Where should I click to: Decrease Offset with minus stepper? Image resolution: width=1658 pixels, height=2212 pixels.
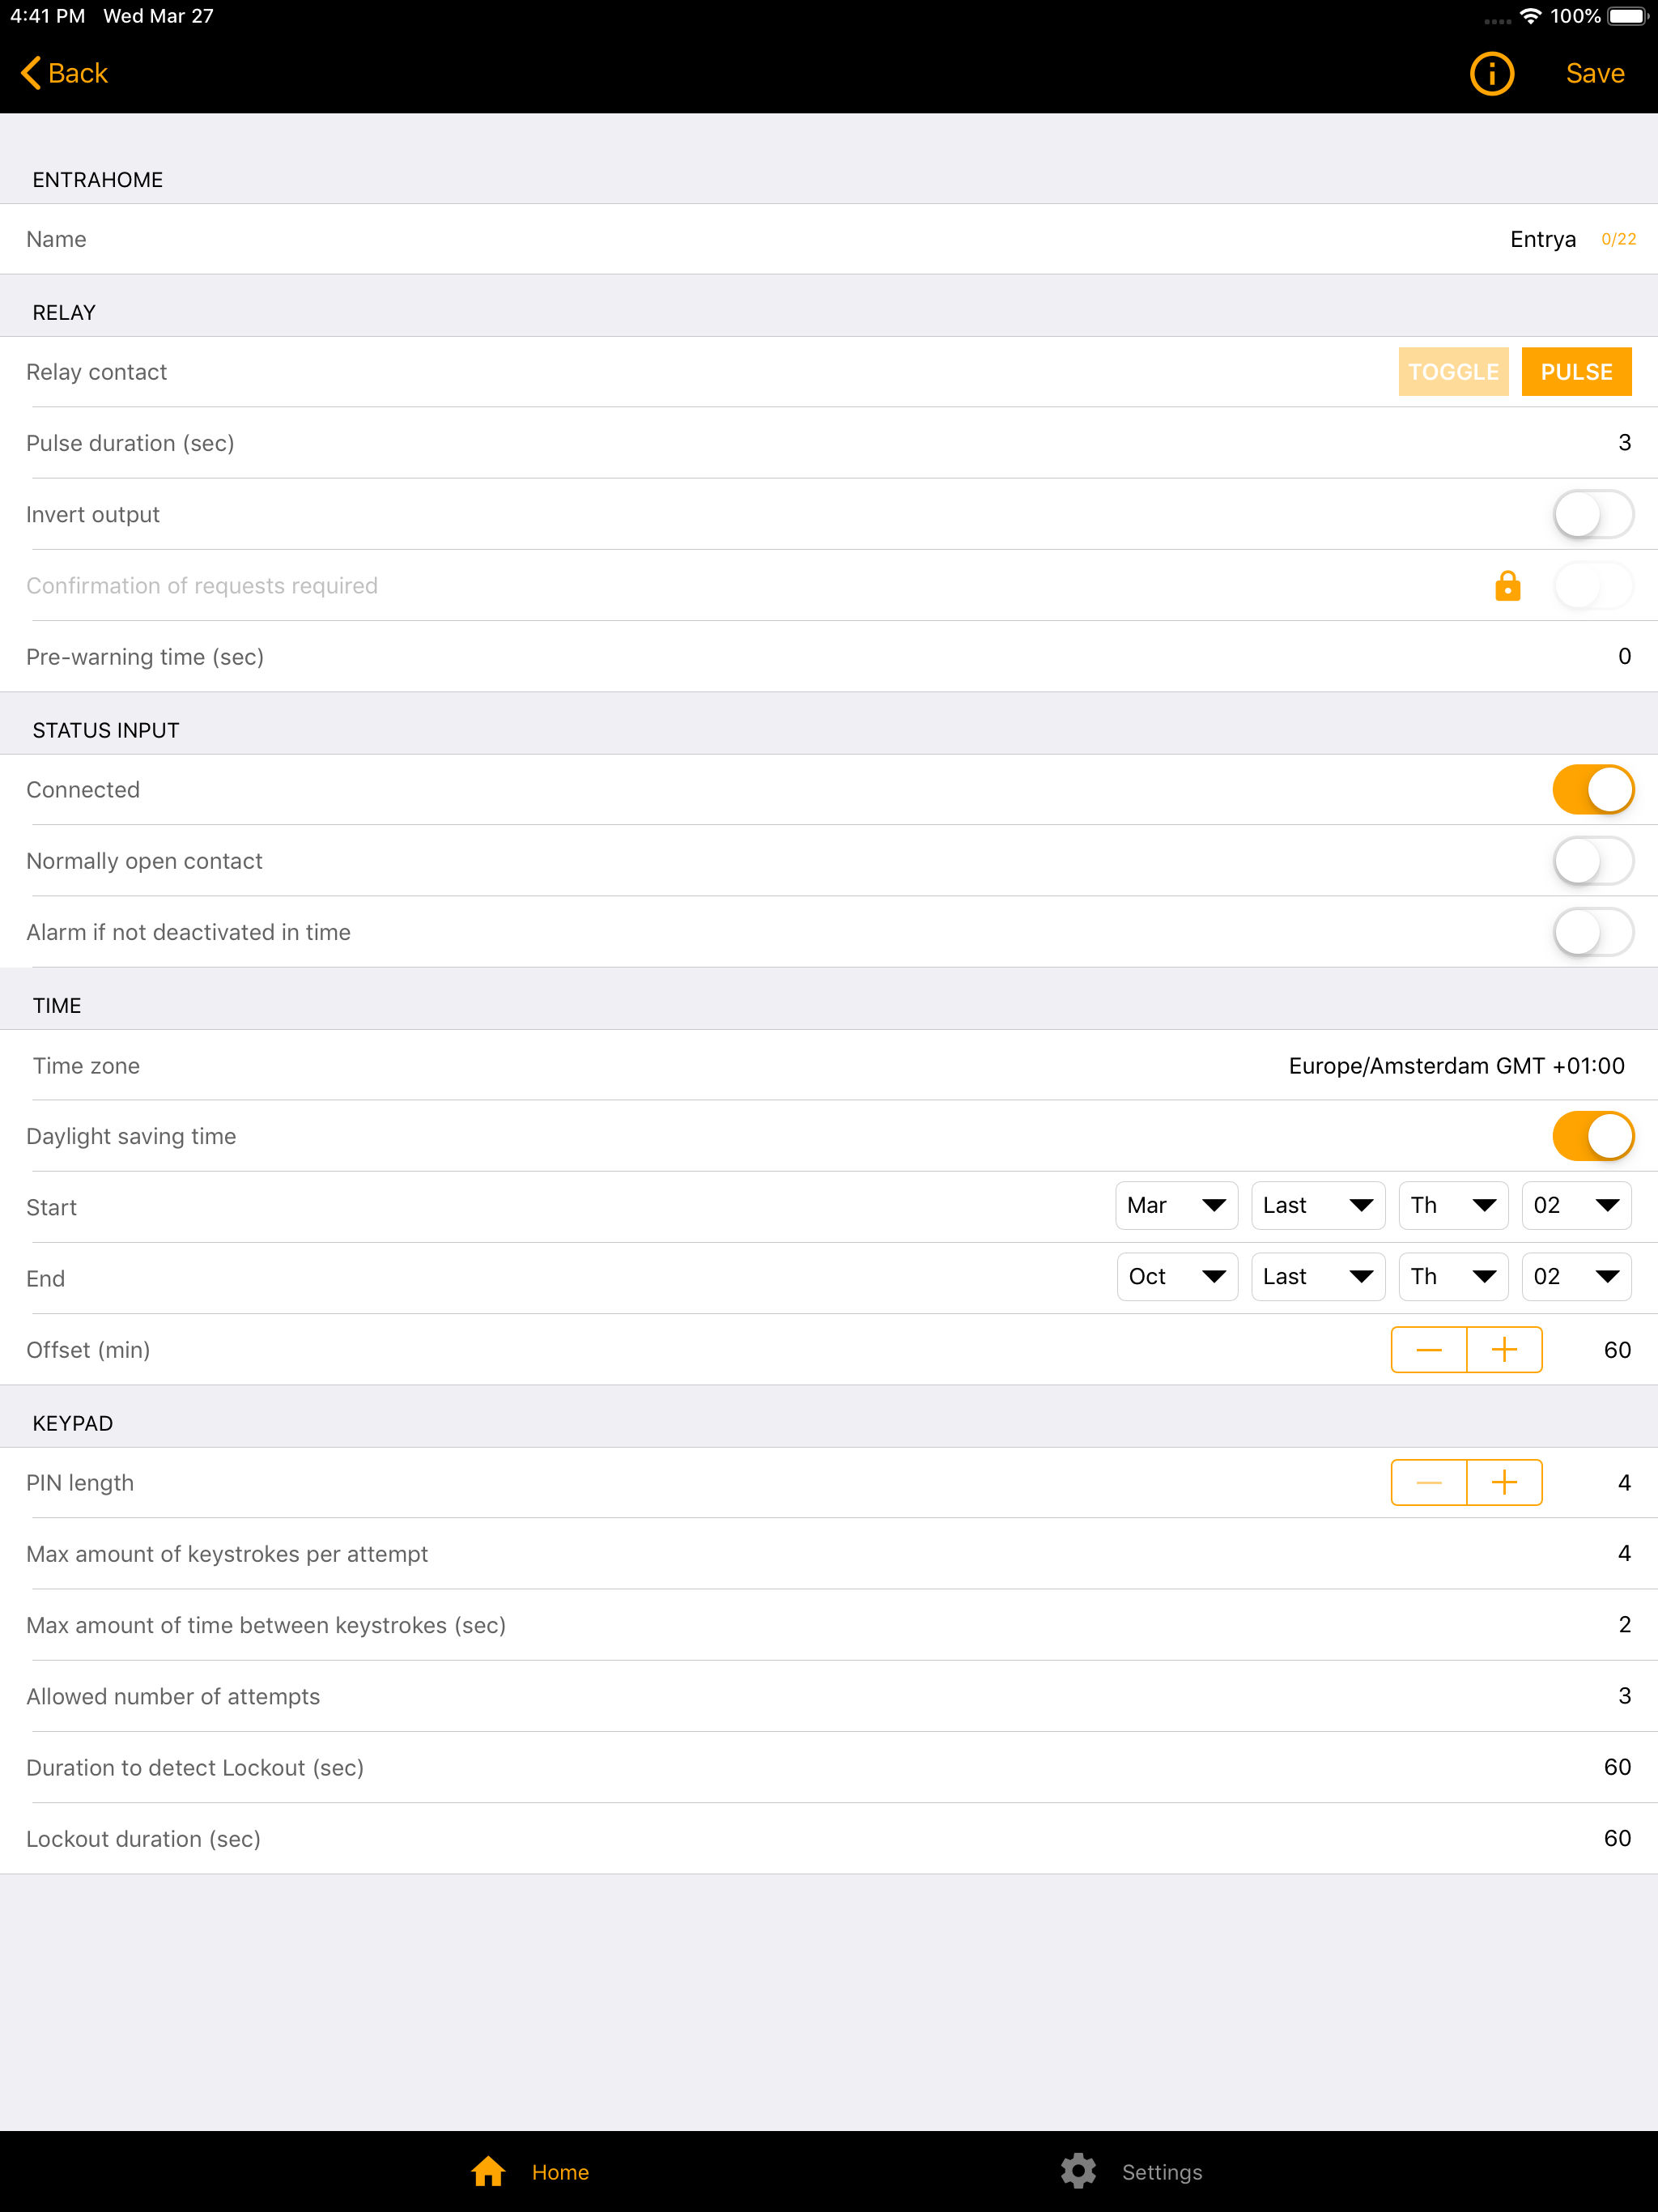point(1429,1350)
